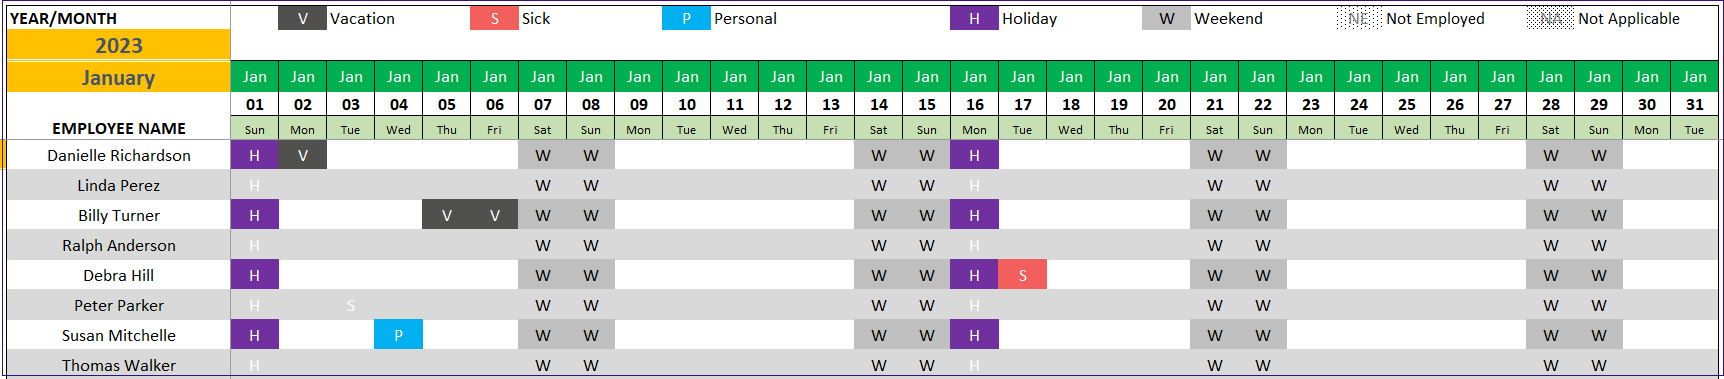Click the dark Vacation legend swatch
This screenshot has width=1724, height=379.
tap(302, 18)
